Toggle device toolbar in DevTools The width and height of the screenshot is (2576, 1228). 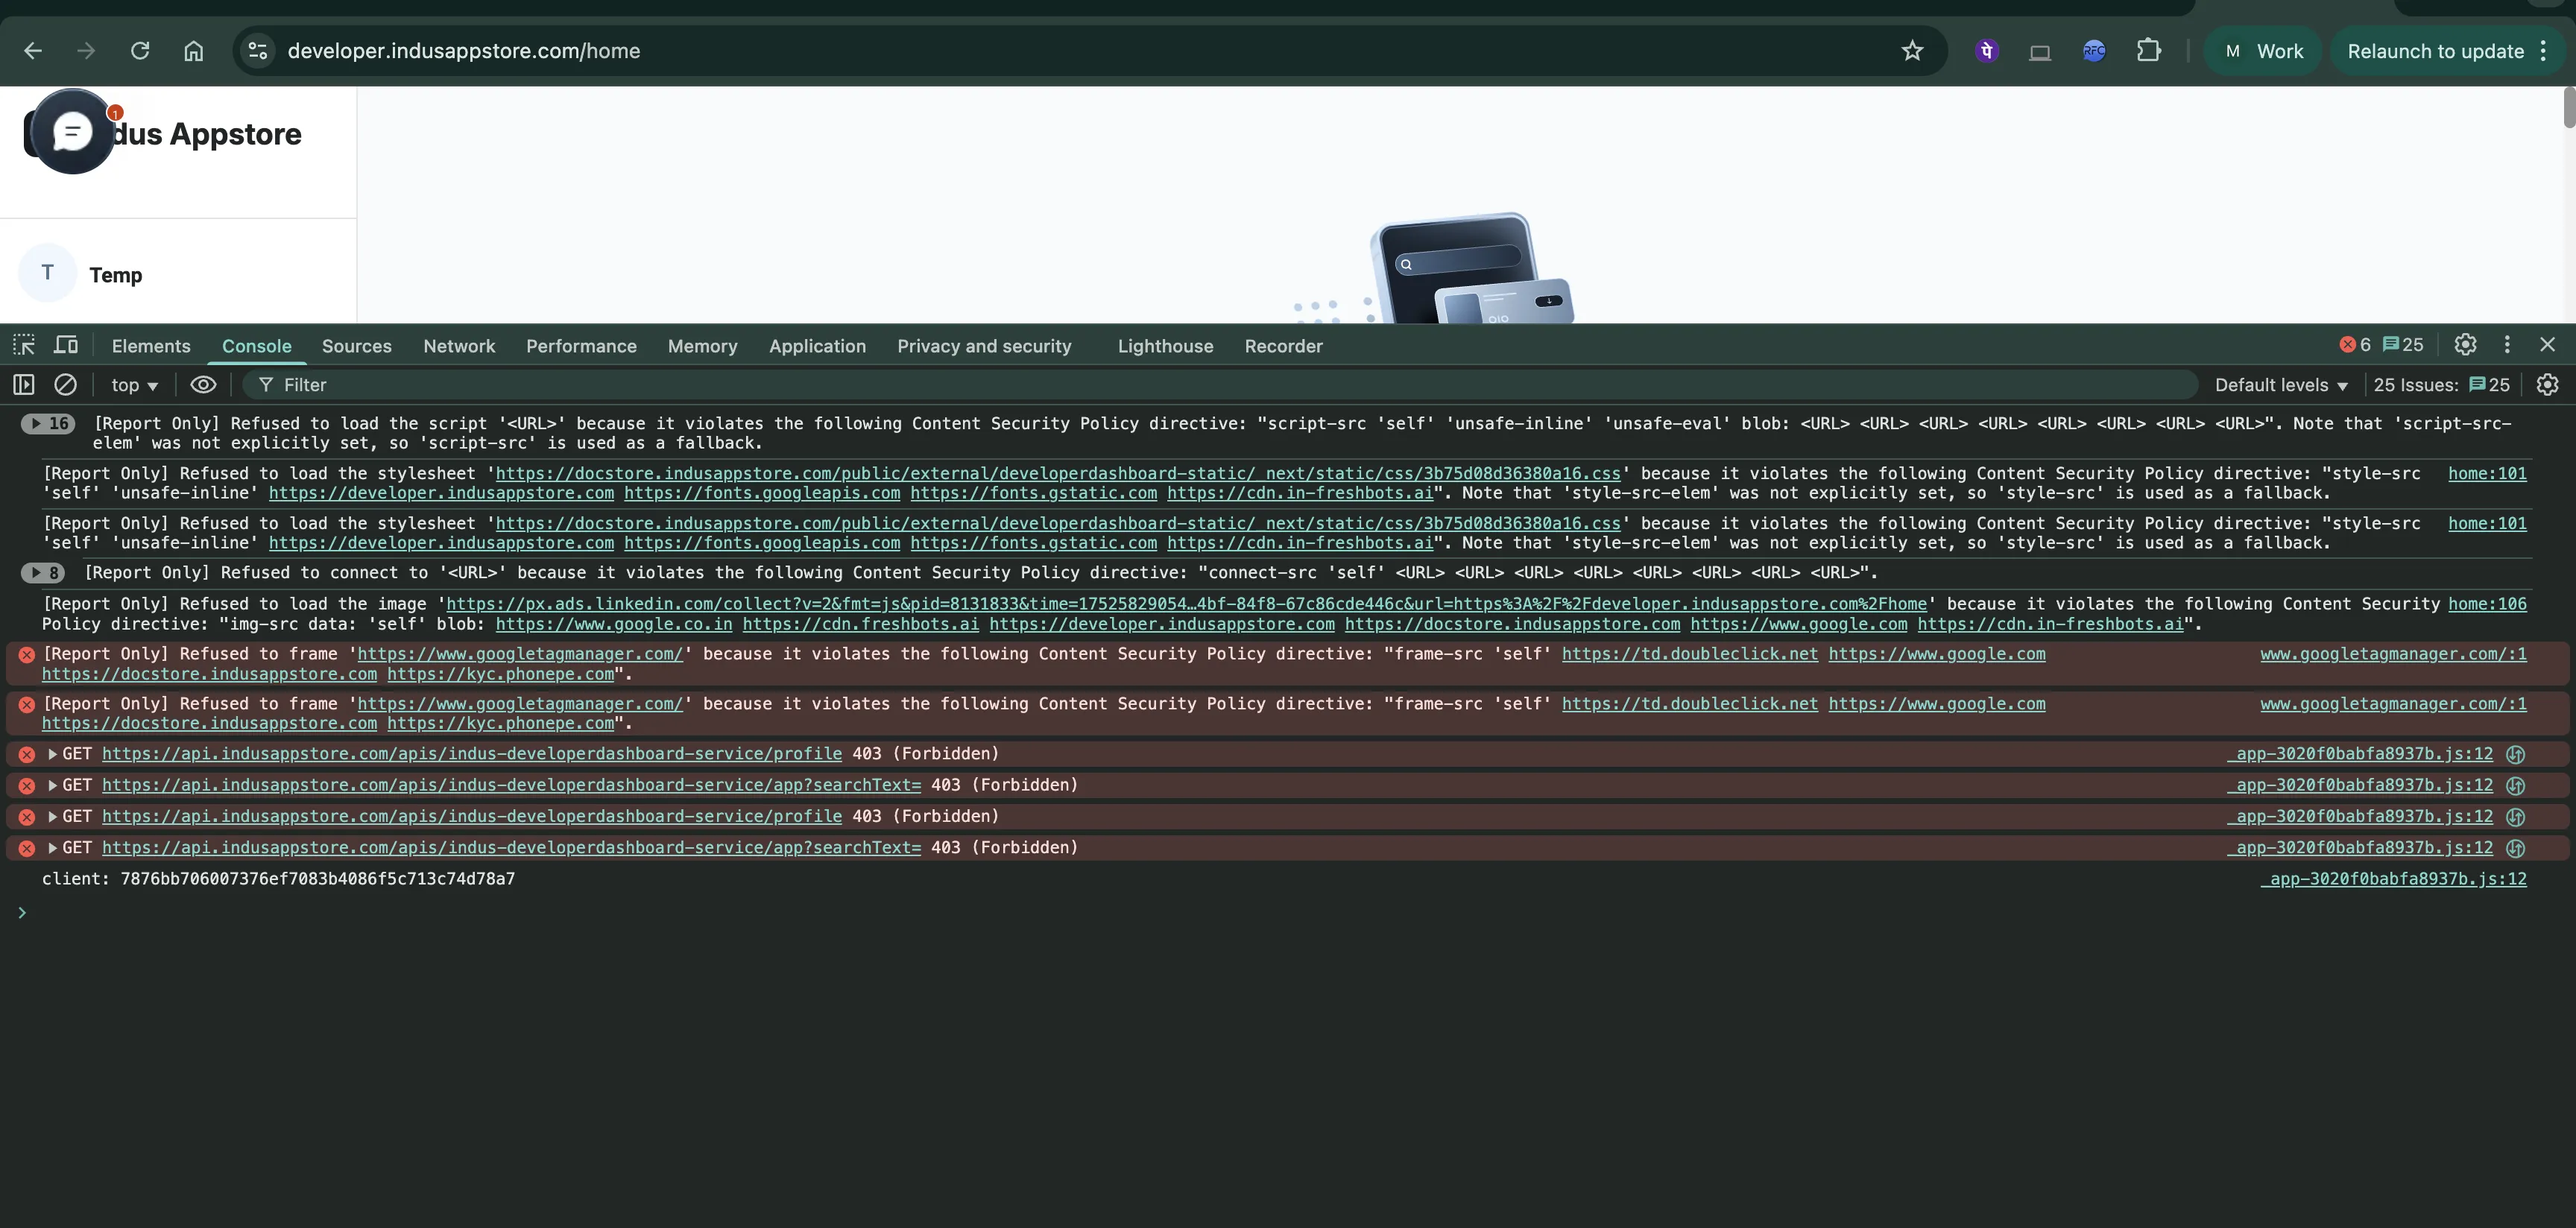click(66, 345)
